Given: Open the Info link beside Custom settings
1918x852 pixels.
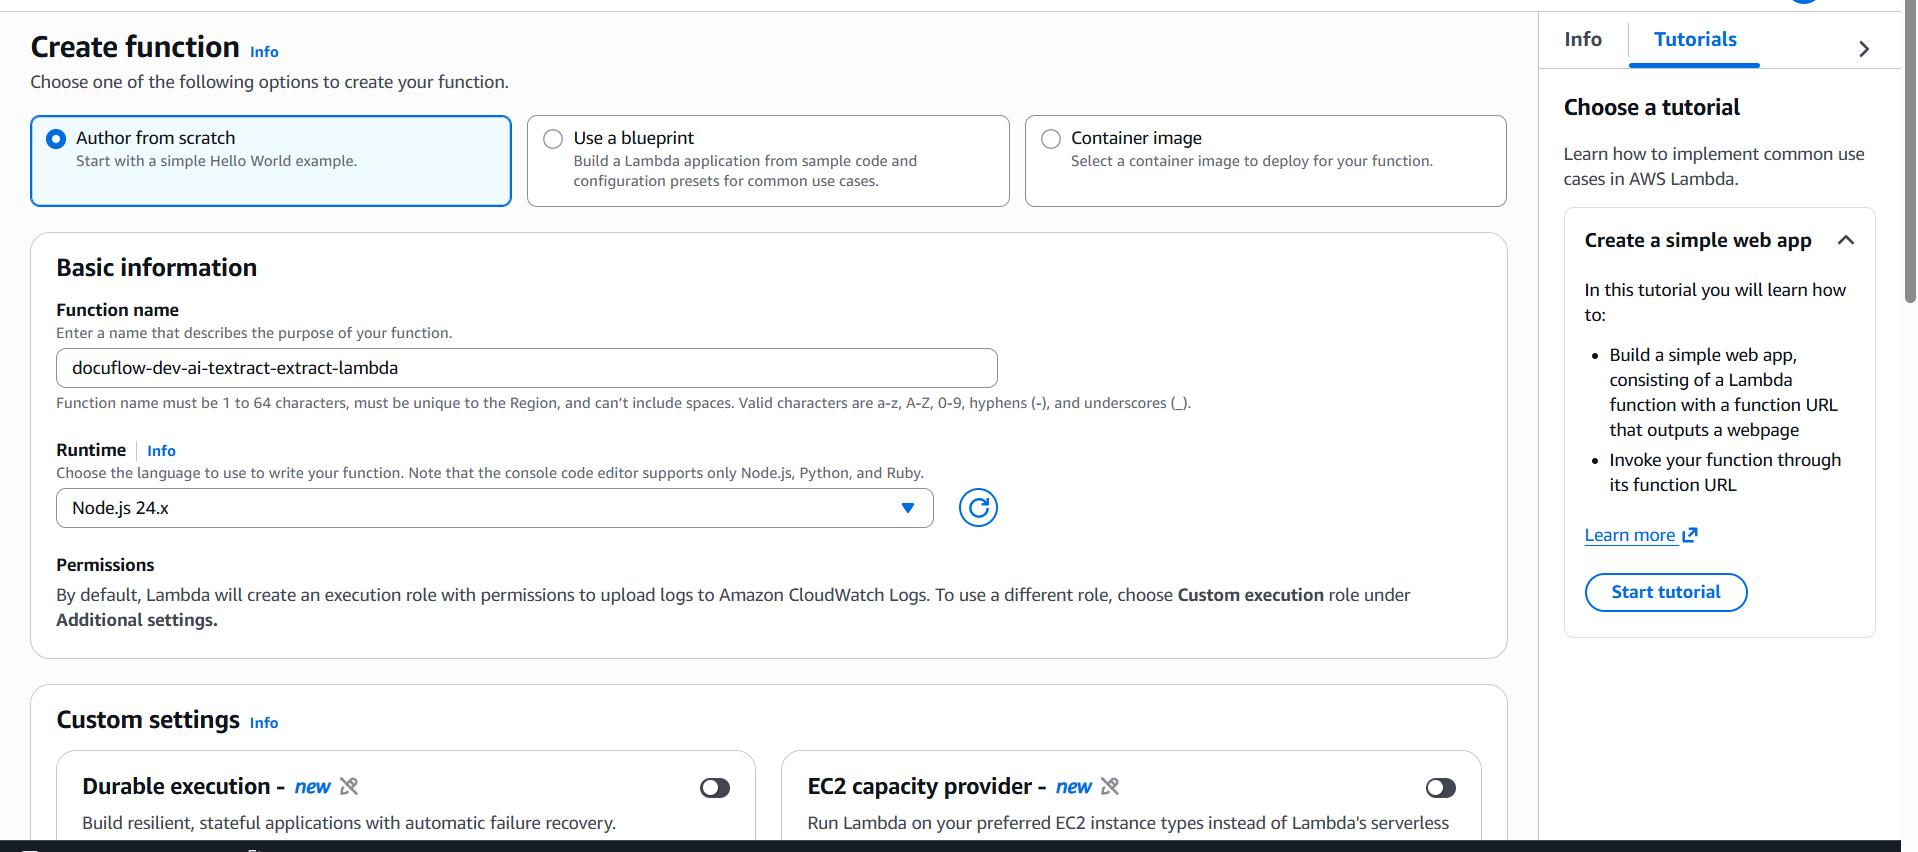Looking at the screenshot, I should 264,723.
